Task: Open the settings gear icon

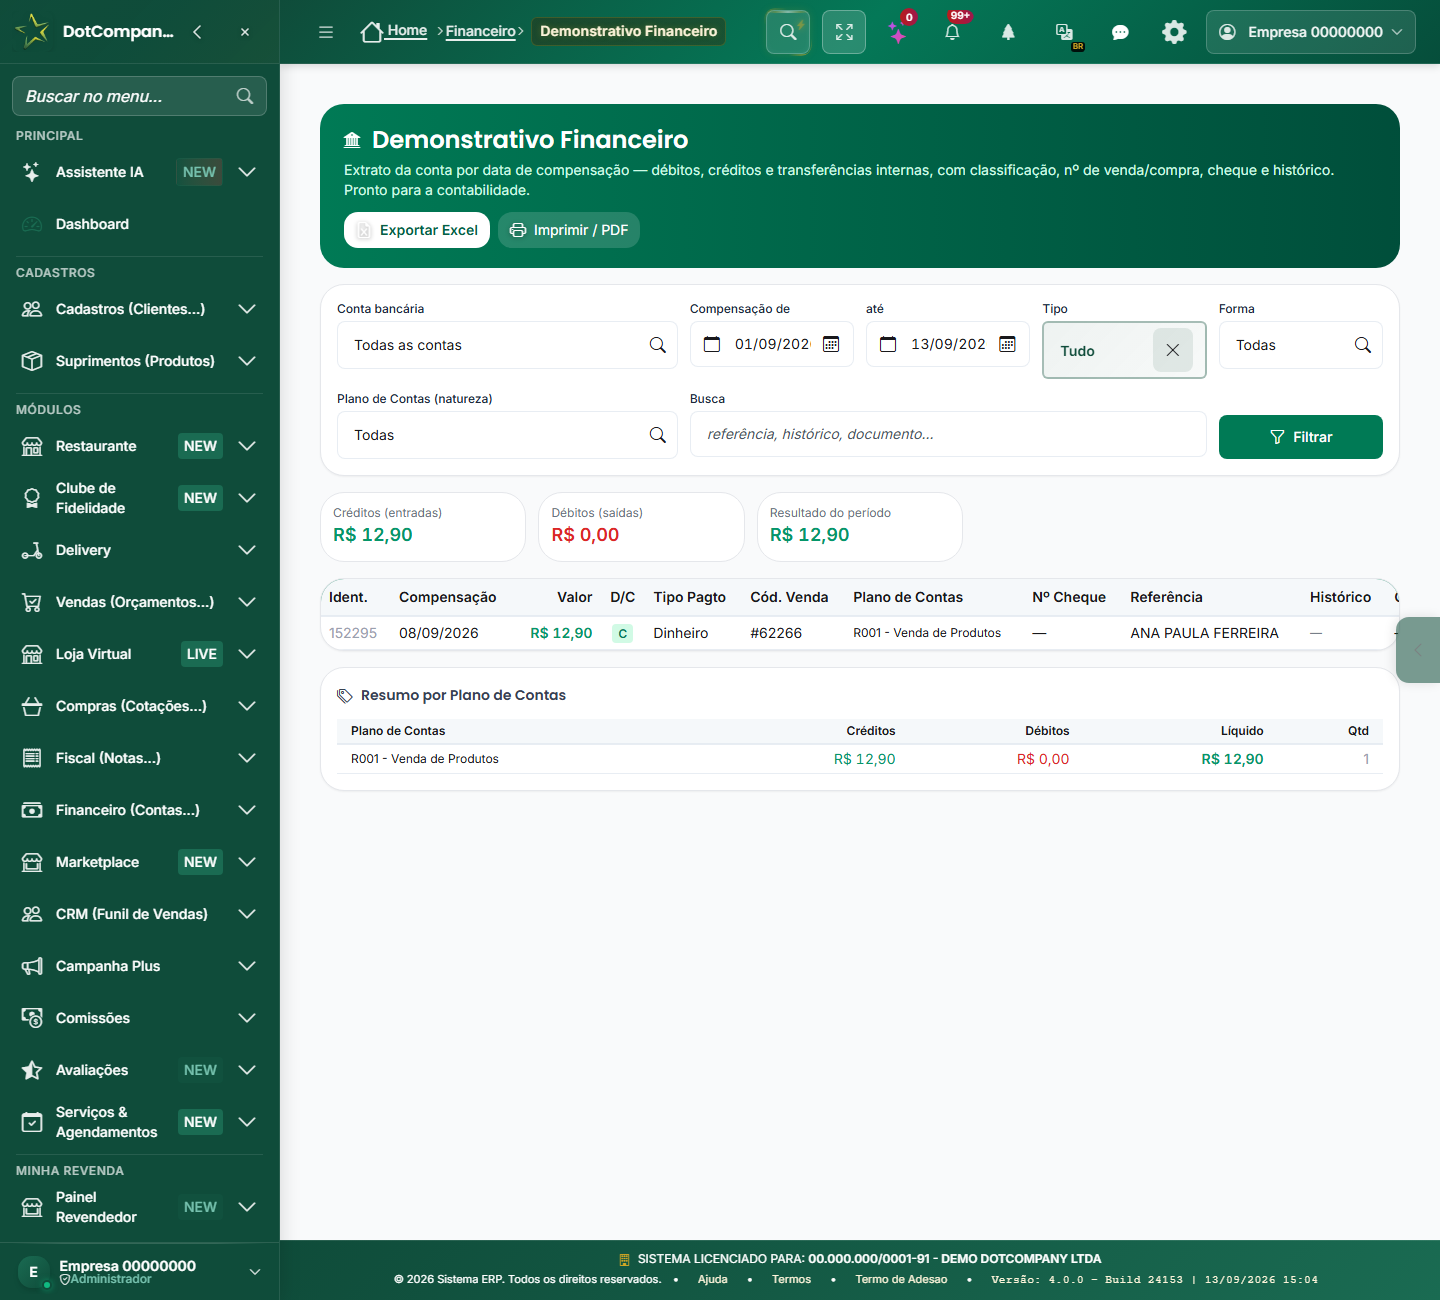Action: coord(1174,32)
